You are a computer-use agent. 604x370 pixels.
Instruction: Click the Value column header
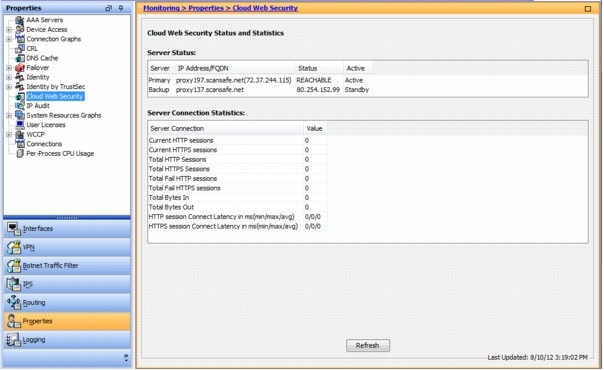tap(315, 128)
